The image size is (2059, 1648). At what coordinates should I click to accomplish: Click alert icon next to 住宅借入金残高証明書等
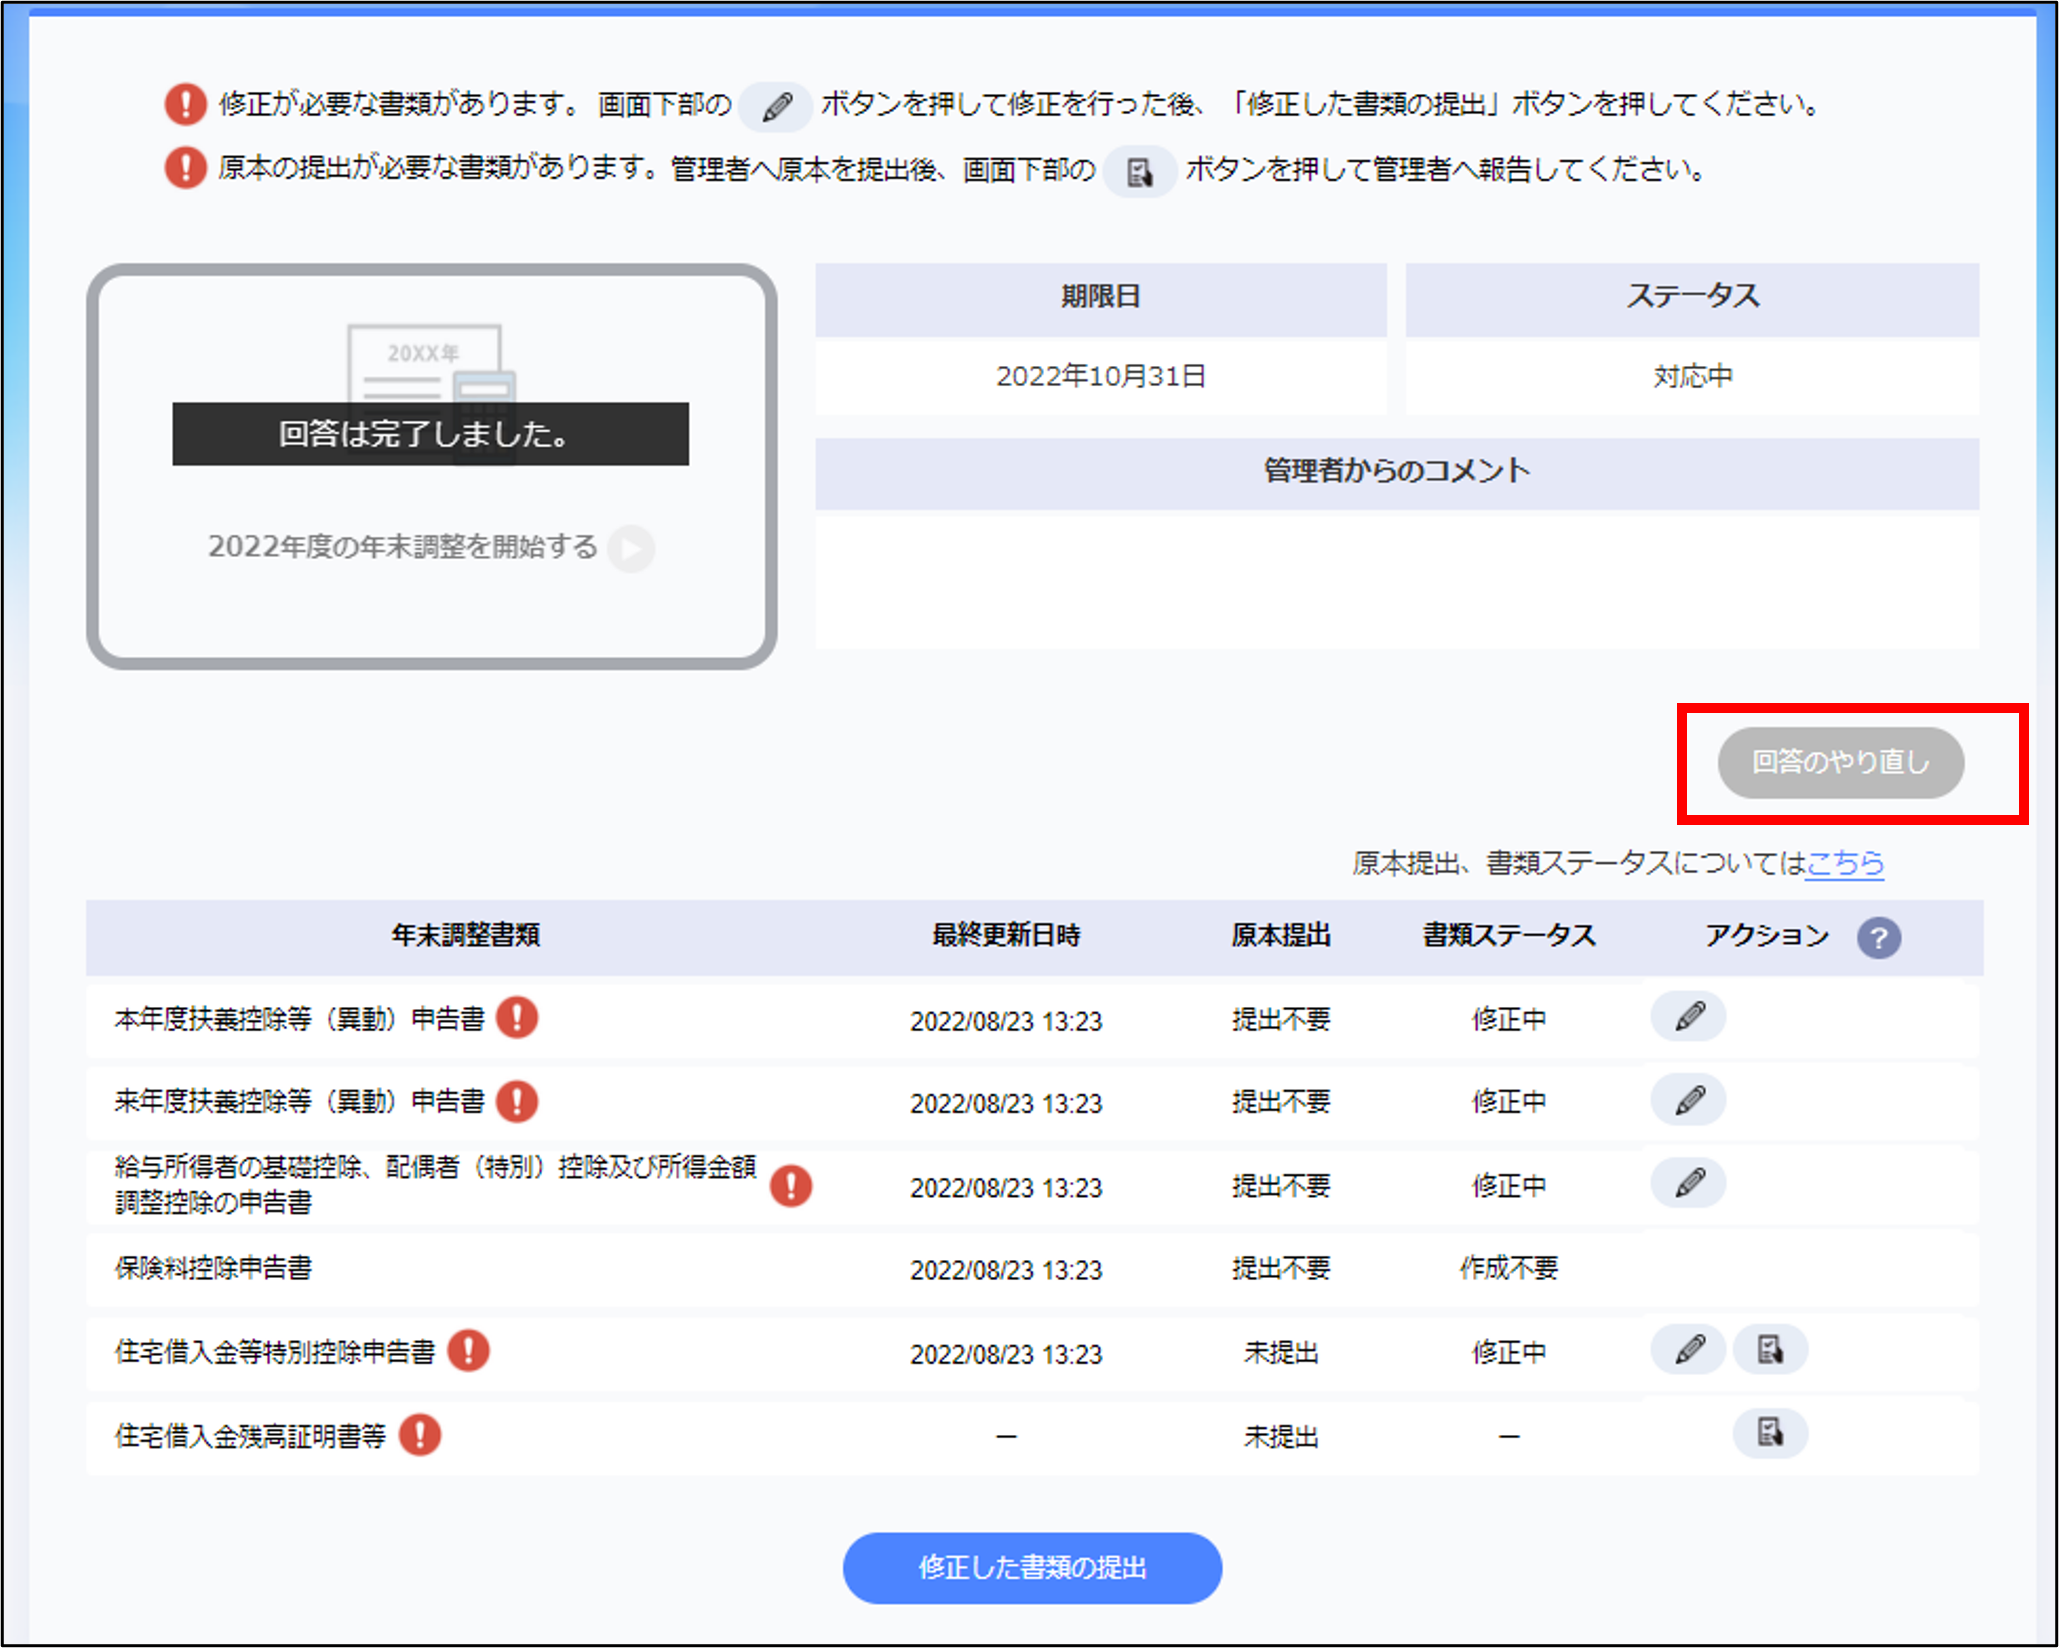(420, 1435)
